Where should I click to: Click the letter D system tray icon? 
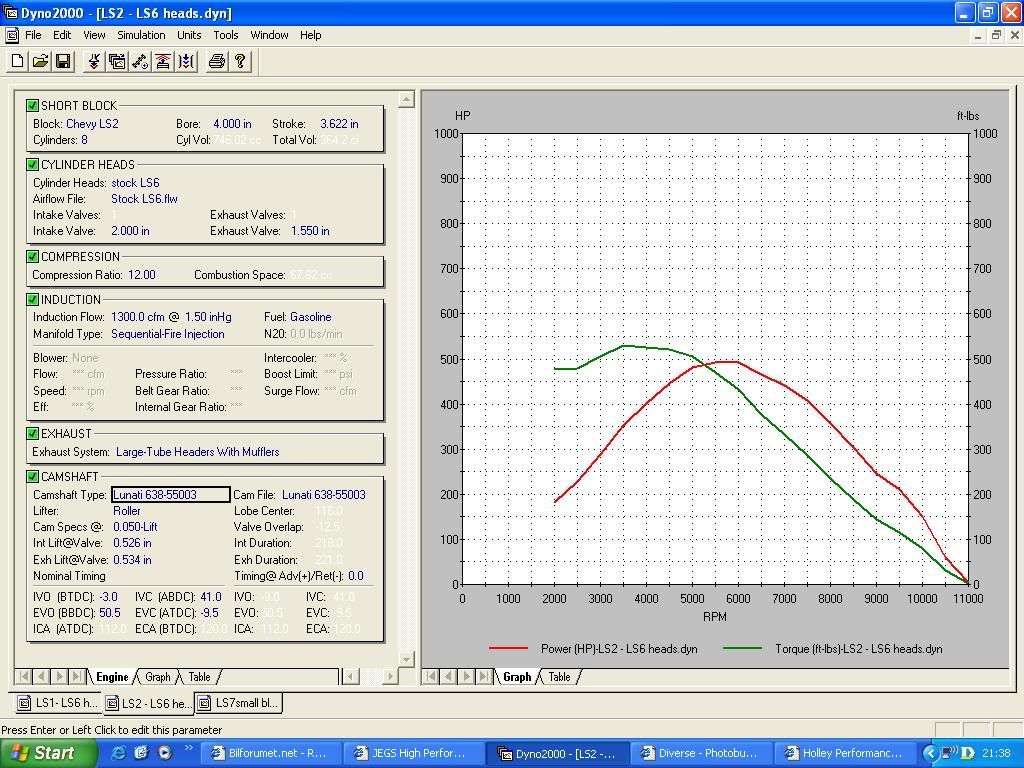[968, 753]
